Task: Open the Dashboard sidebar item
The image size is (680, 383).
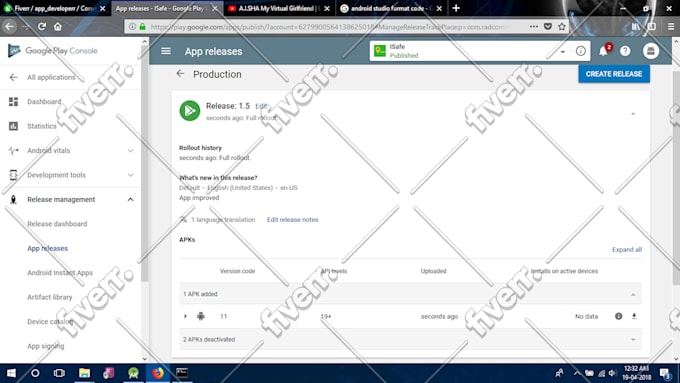Action: coord(44,101)
